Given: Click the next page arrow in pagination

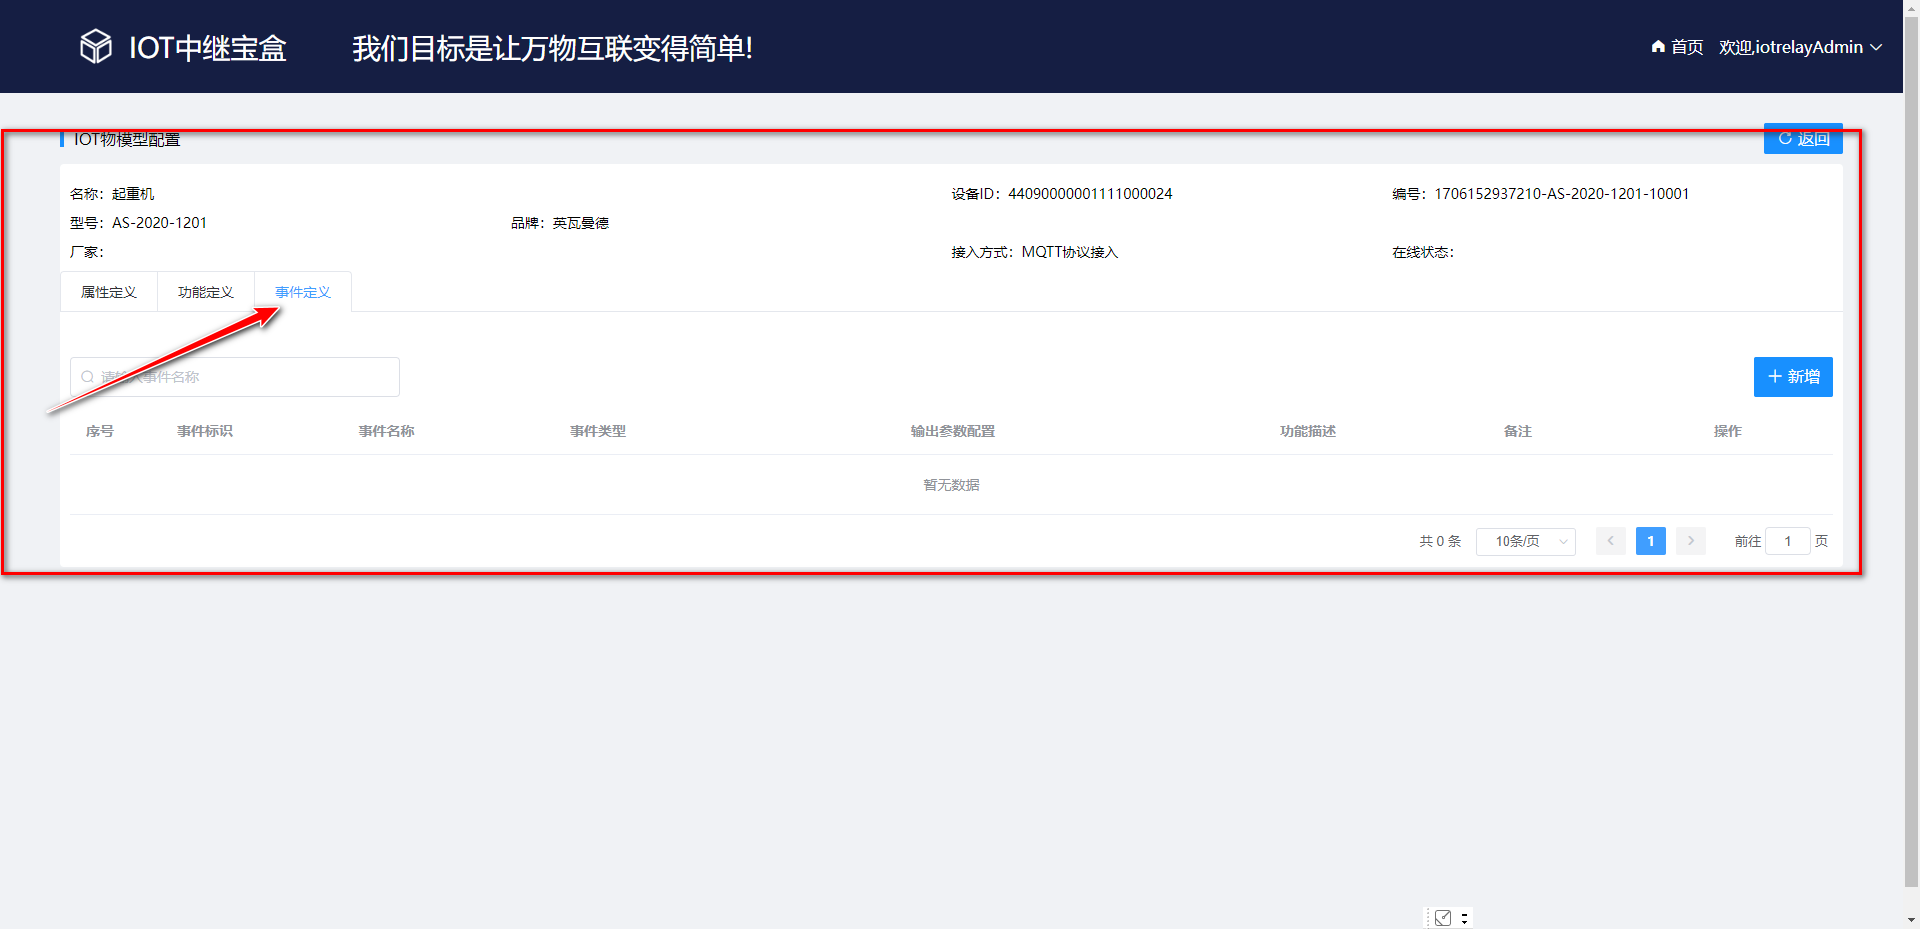Looking at the screenshot, I should 1690,541.
